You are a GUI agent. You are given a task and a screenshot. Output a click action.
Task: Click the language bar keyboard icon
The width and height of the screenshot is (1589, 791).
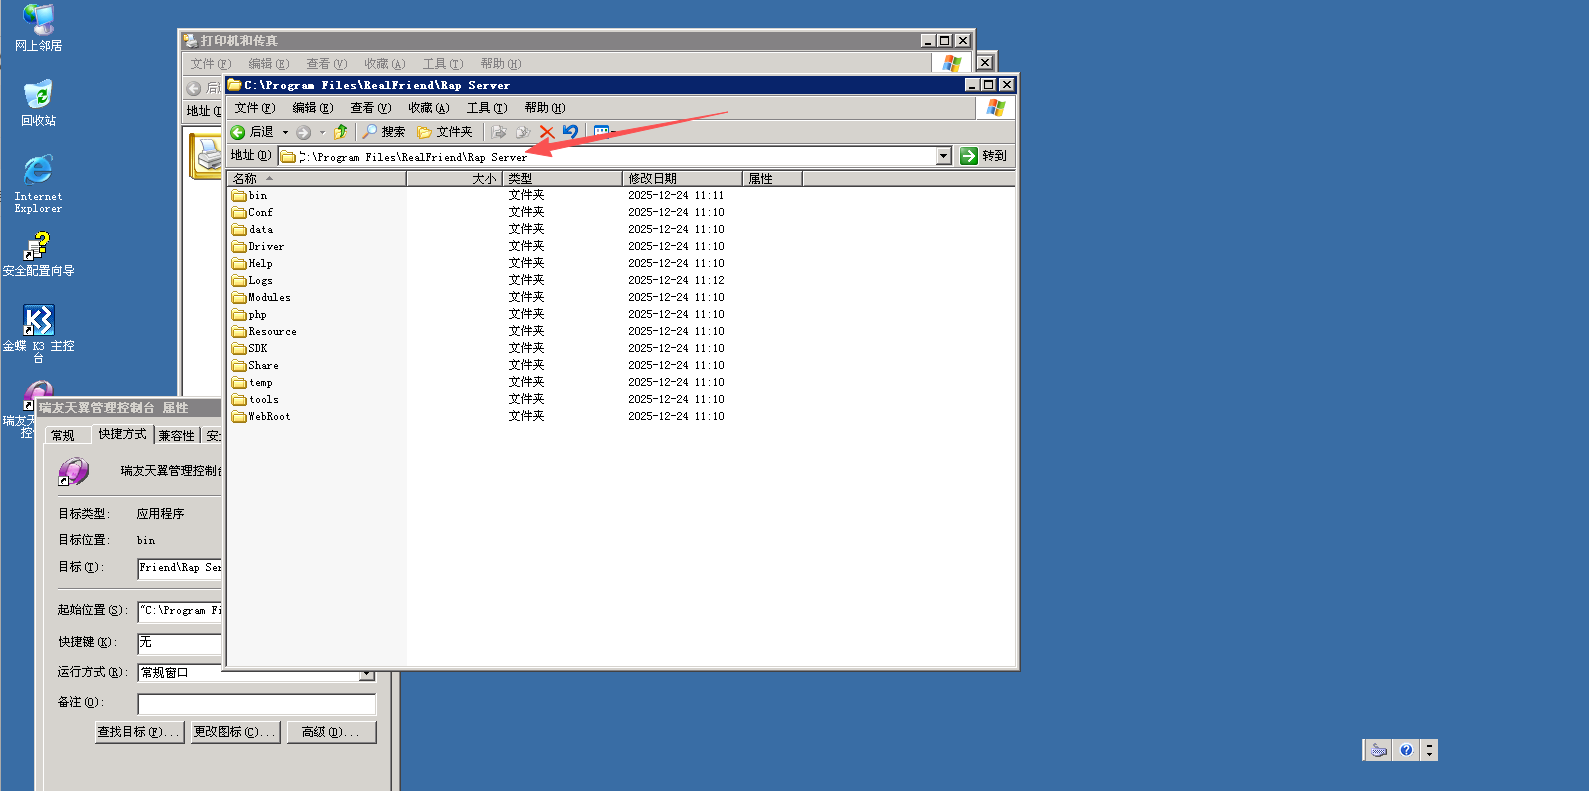(x=1379, y=750)
